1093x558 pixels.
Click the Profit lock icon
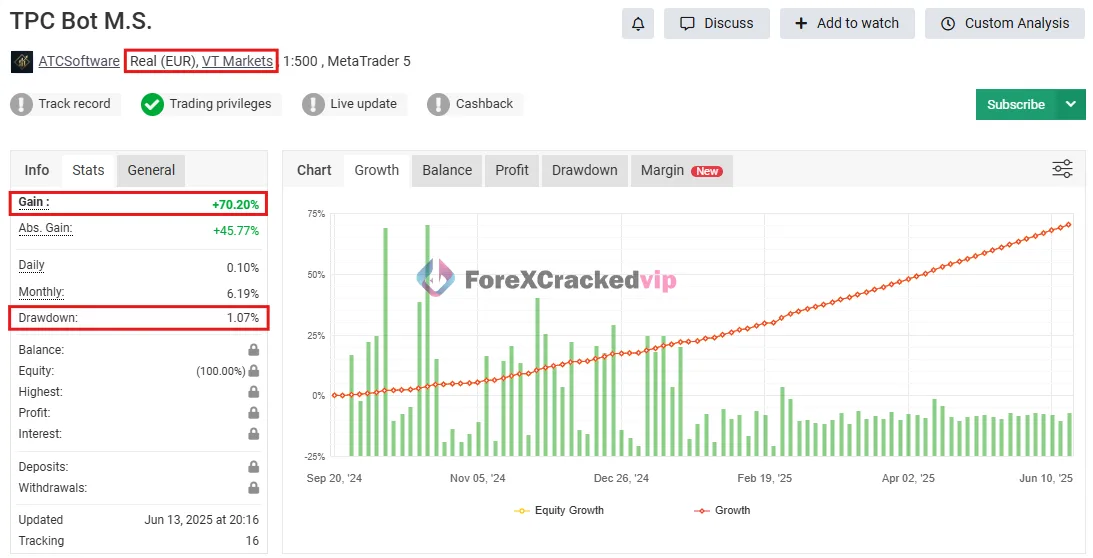click(x=254, y=412)
